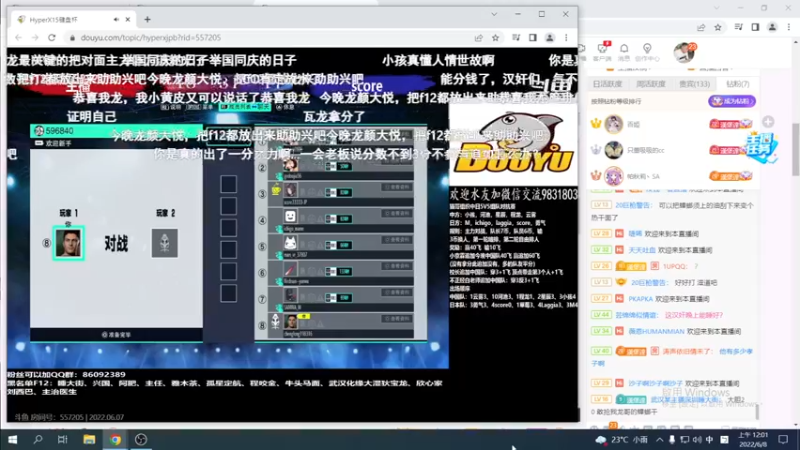The width and height of the screenshot is (800, 450).
Task: Open the Windows Start menu
Action: [13, 440]
